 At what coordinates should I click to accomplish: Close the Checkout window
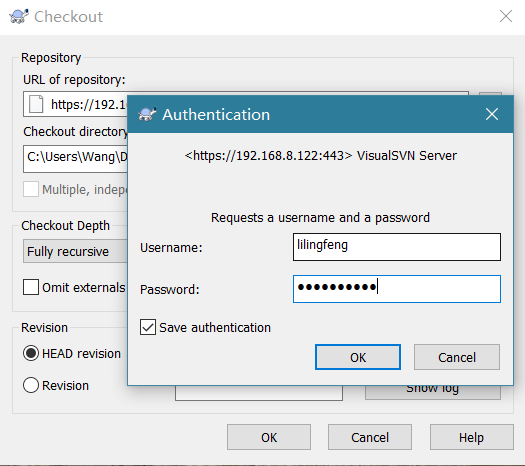pos(506,16)
